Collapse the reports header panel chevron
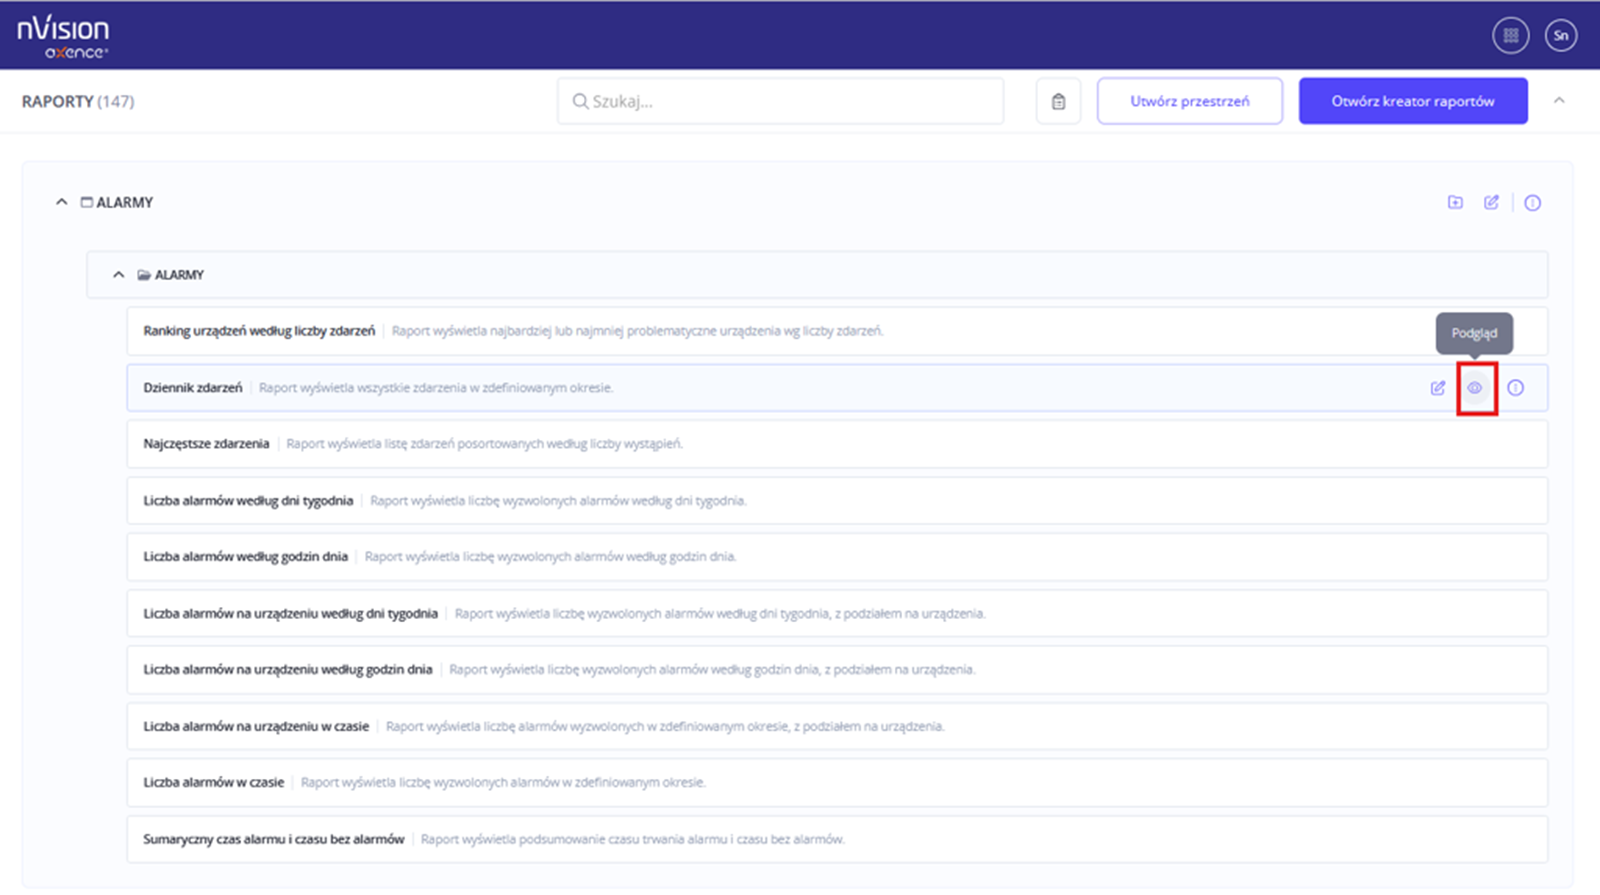The height and width of the screenshot is (895, 1600). point(1559,101)
